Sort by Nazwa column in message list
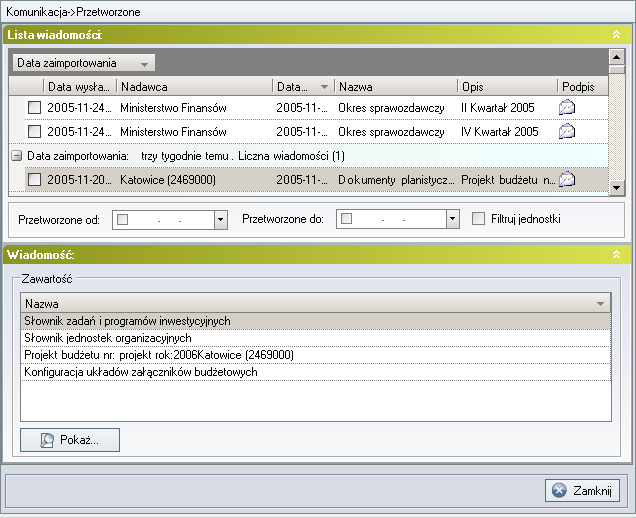The width and height of the screenshot is (636, 518). 396,87
